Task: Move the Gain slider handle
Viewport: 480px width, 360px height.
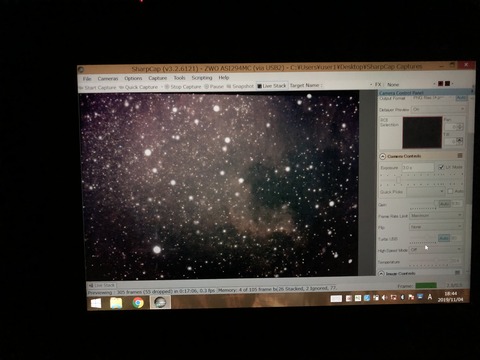Action: coord(435,204)
